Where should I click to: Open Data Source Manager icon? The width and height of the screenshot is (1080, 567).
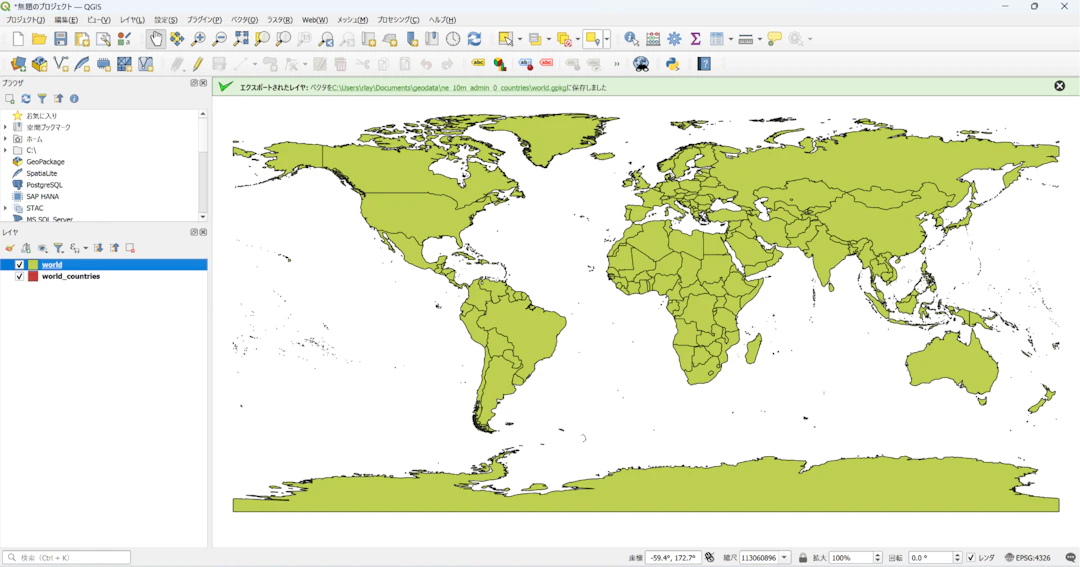[x=18, y=64]
